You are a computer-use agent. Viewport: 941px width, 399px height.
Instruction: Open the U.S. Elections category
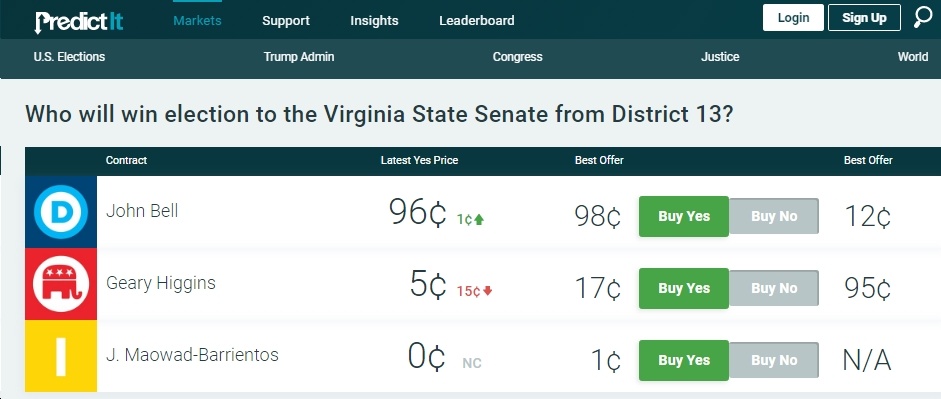tap(69, 57)
